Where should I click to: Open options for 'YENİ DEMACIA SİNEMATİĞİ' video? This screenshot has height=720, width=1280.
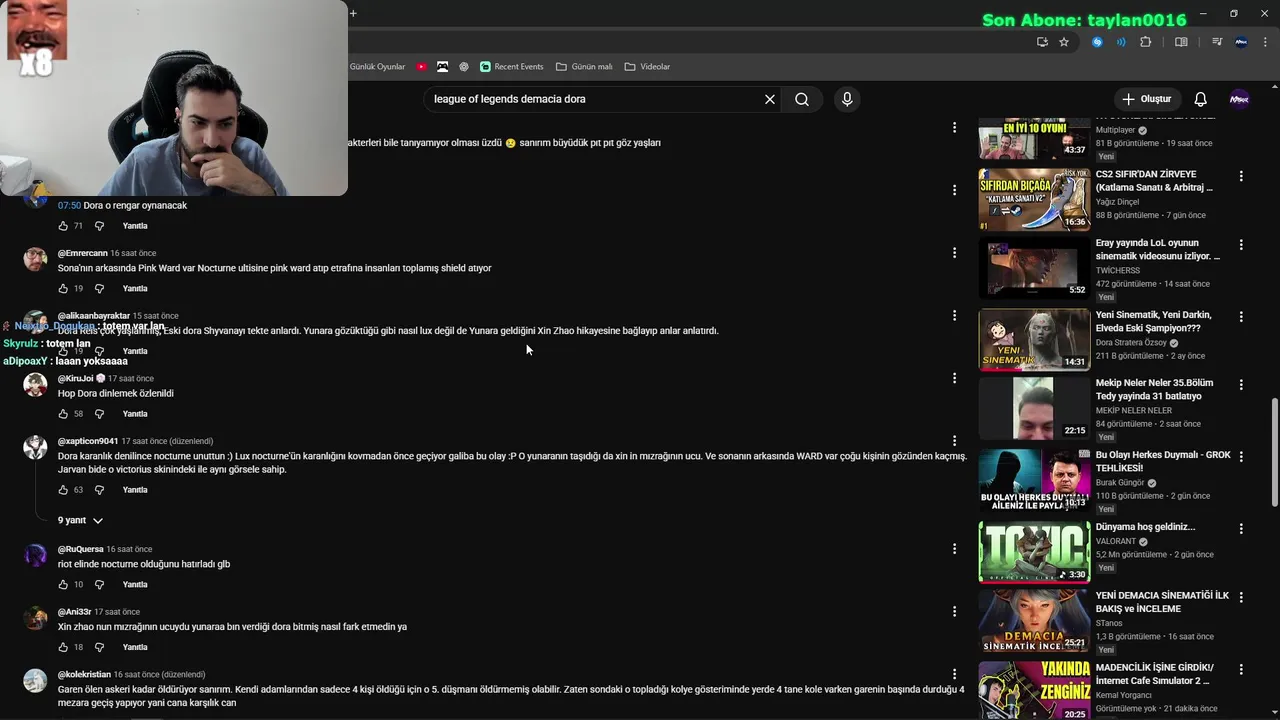[1241, 597]
